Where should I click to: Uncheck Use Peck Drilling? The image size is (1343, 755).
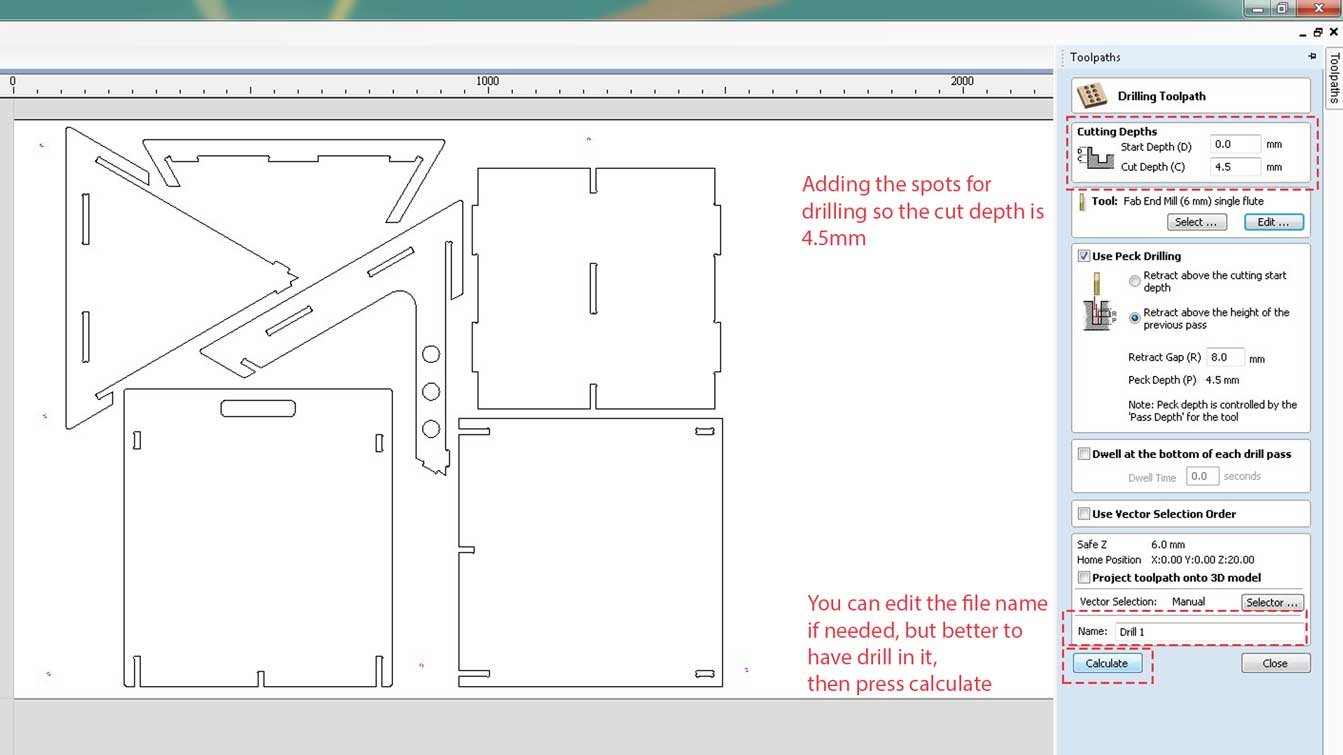tap(1084, 256)
